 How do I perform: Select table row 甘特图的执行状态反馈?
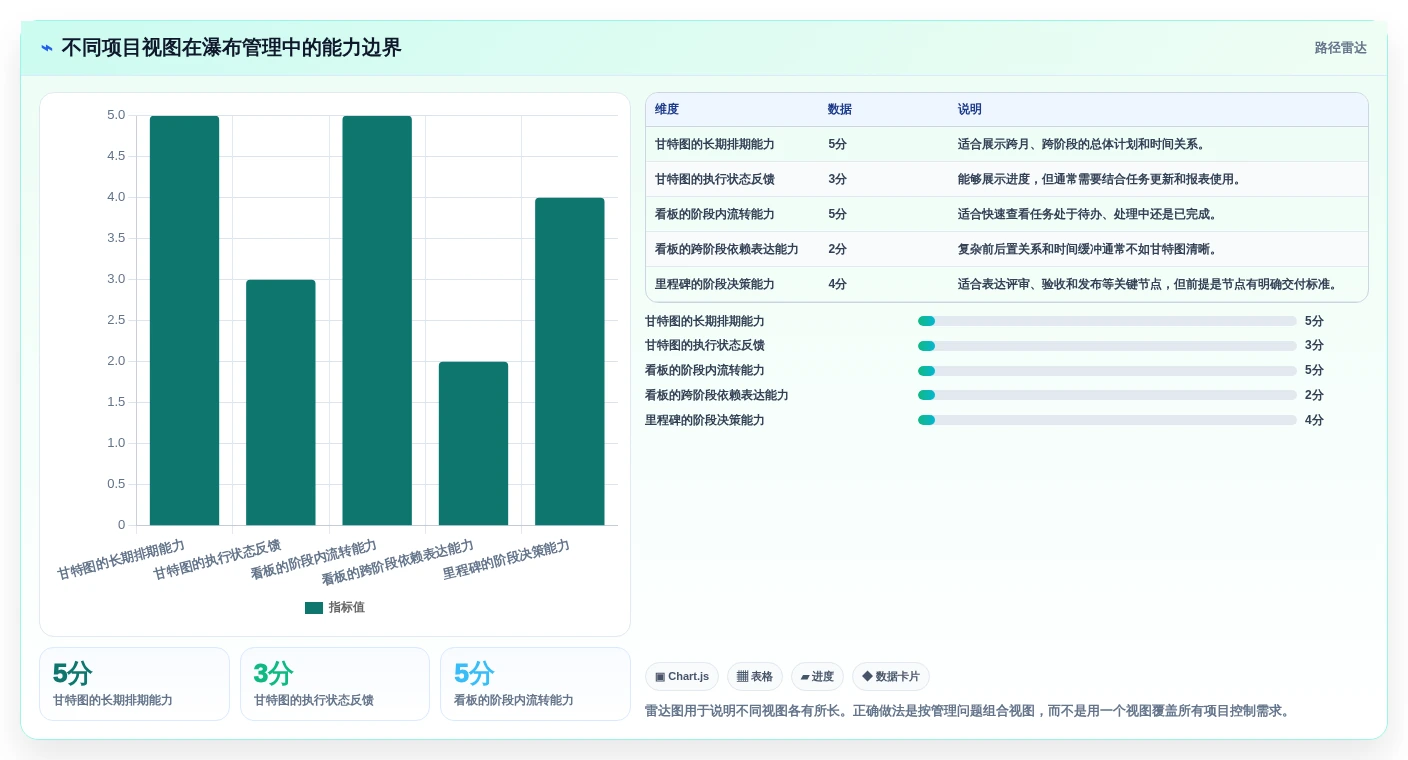coord(1007,179)
